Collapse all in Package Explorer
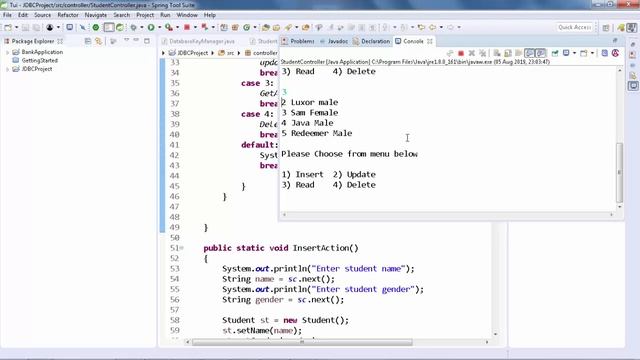Screen dimensions: 640x360 (87, 41)
